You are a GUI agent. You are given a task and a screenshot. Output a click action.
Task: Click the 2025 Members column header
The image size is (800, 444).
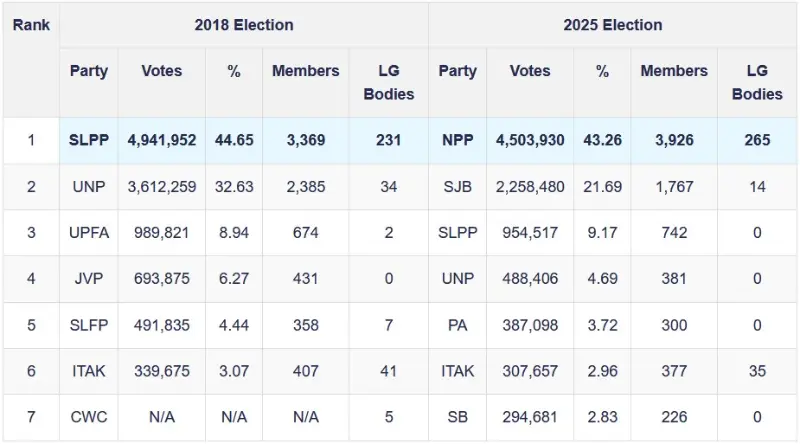(x=674, y=71)
